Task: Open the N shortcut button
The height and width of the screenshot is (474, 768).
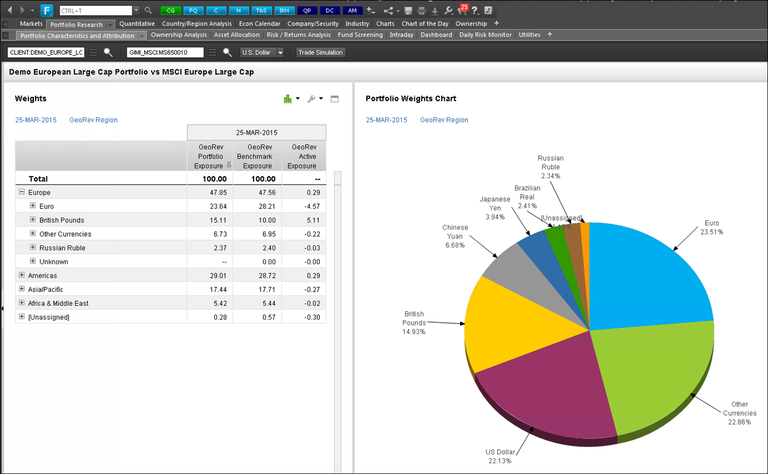Action: pos(239,10)
